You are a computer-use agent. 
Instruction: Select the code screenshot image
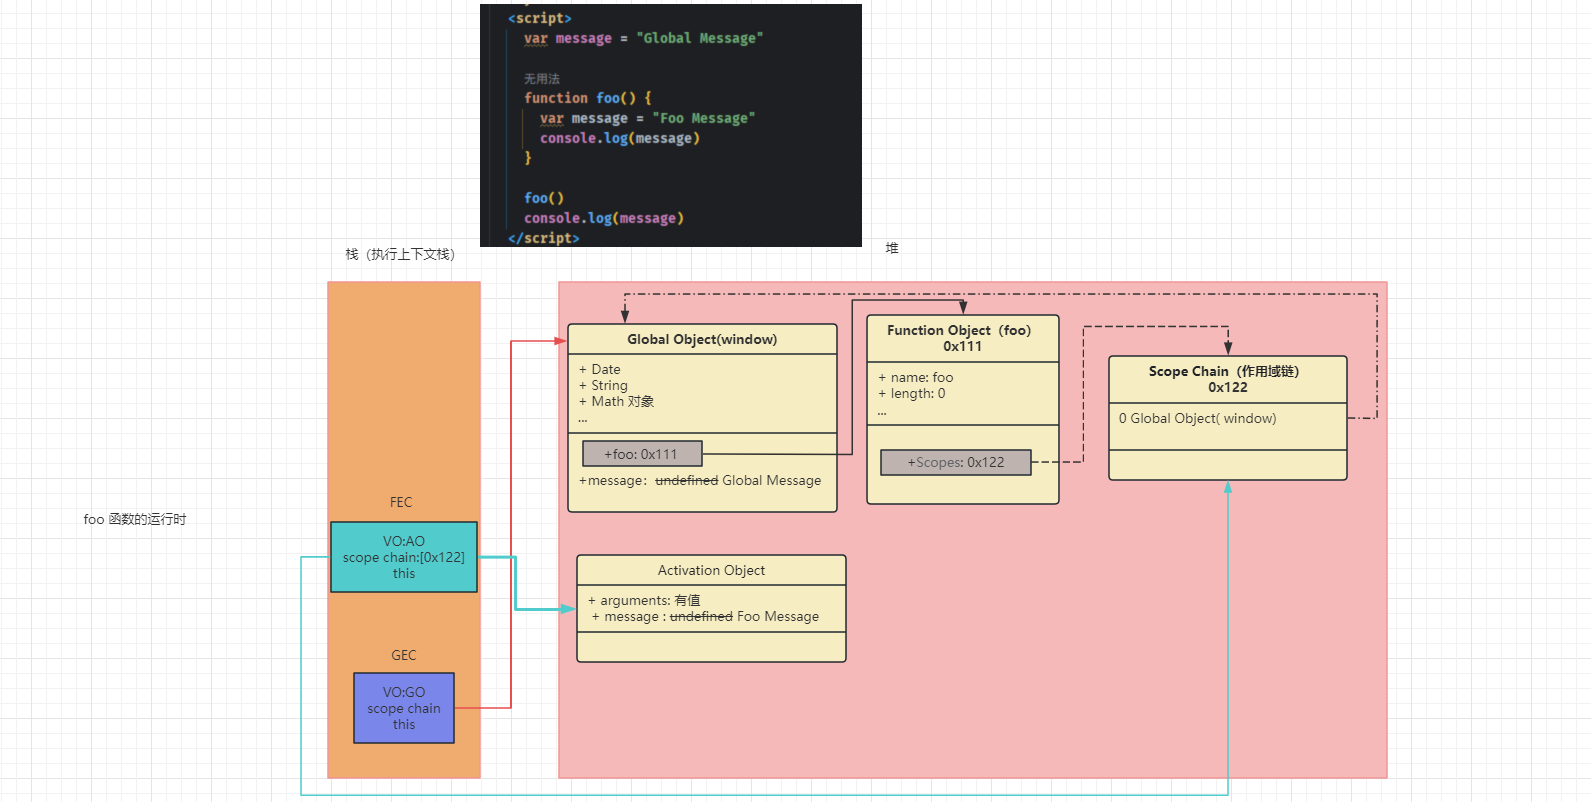coord(670,125)
